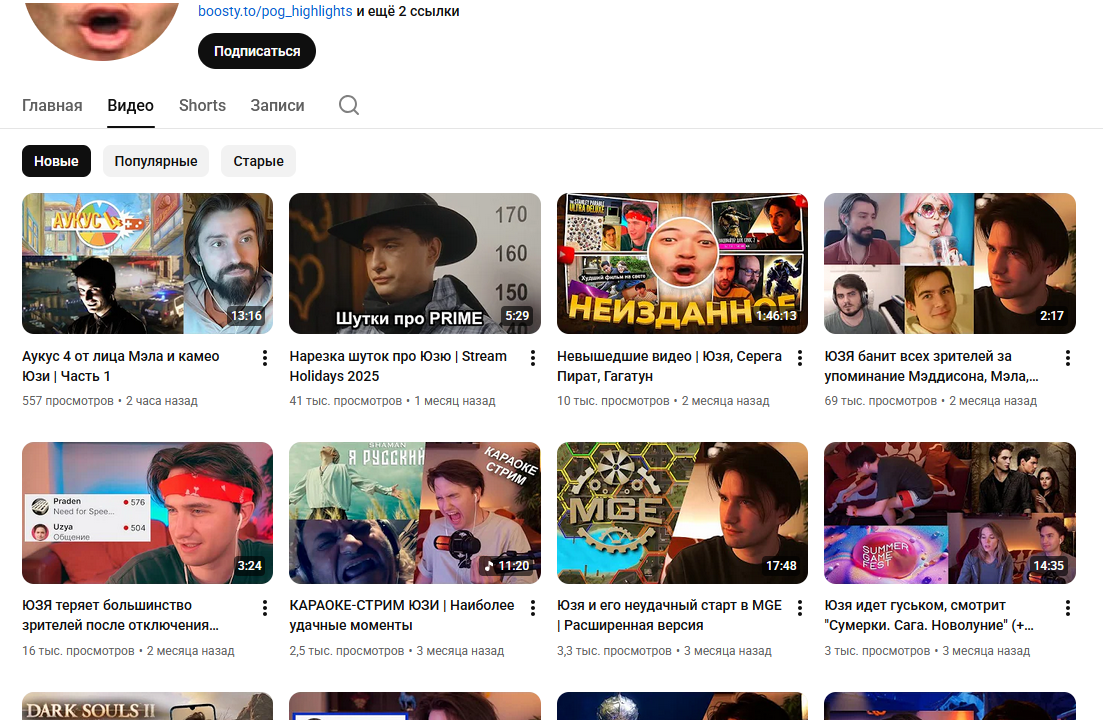Play the Summer Game Fest thumbnail
The image size is (1103, 720).
coord(950,513)
